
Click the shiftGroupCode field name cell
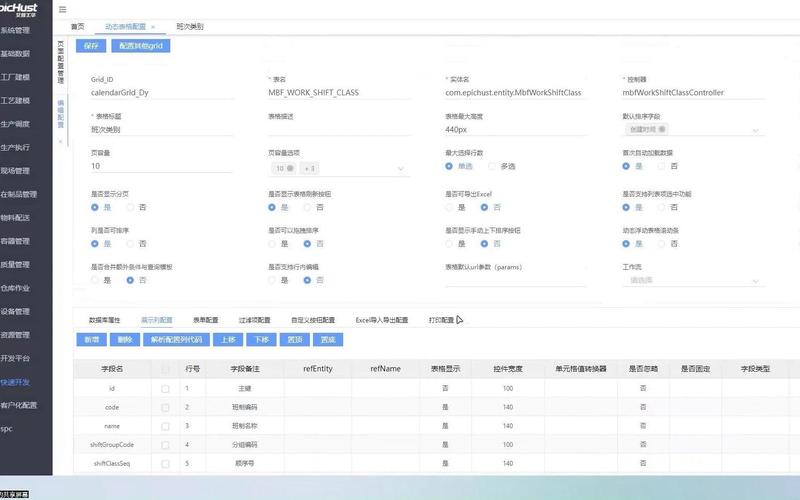112,445
